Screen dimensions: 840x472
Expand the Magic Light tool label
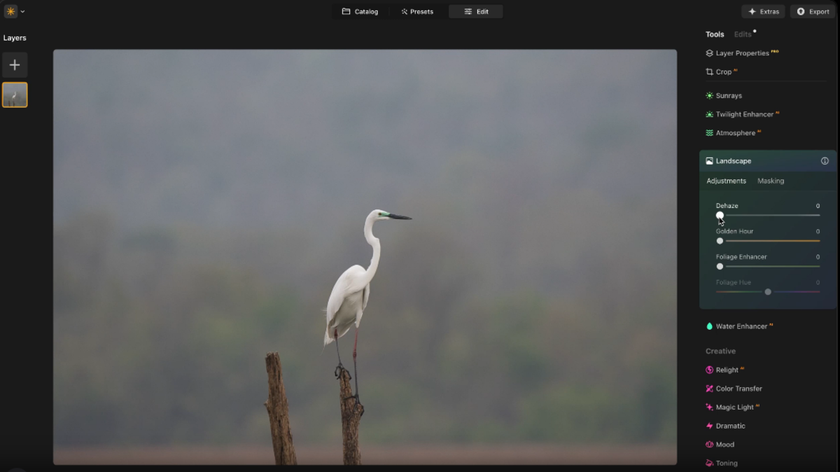(734, 407)
